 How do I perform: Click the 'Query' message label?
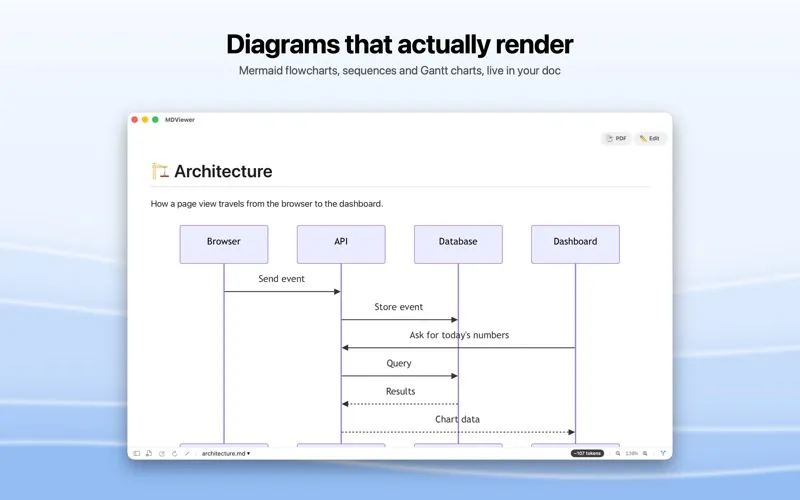tap(398, 363)
